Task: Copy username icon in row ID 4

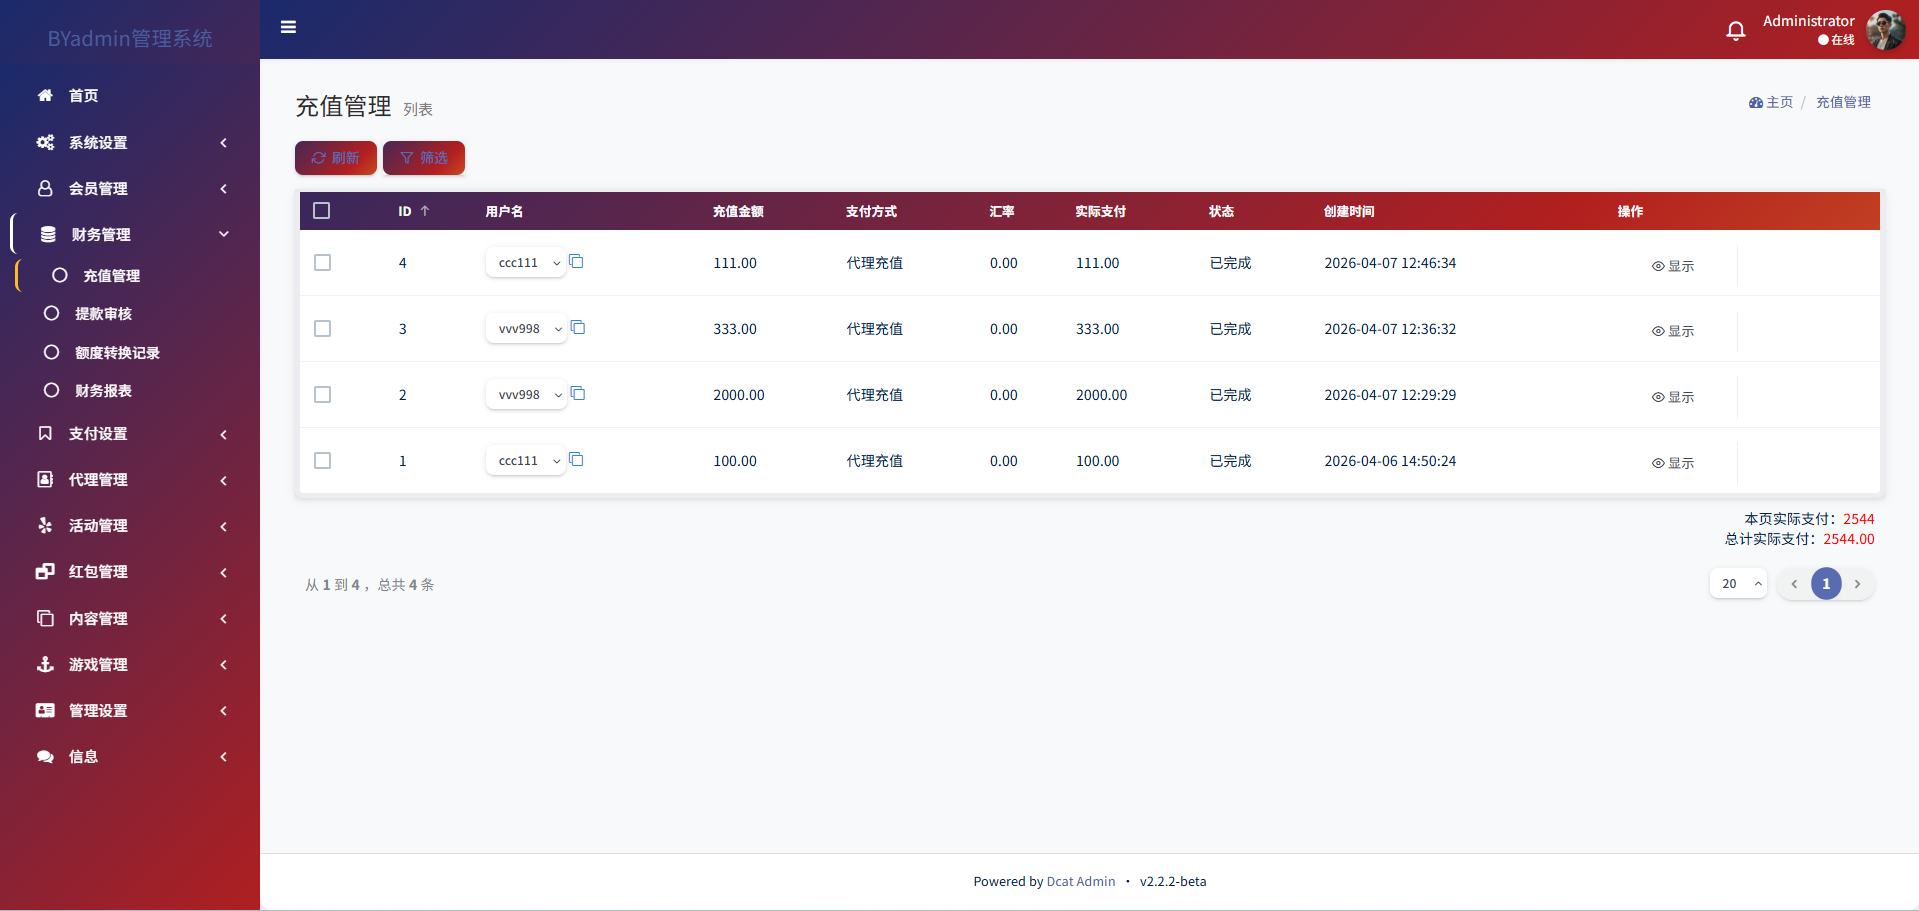Action: pyautogui.click(x=577, y=262)
